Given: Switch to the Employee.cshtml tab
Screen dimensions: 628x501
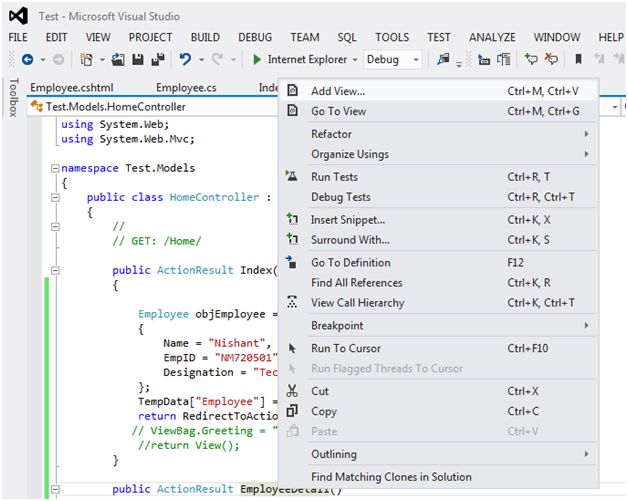Looking at the screenshot, I should 71,88.
